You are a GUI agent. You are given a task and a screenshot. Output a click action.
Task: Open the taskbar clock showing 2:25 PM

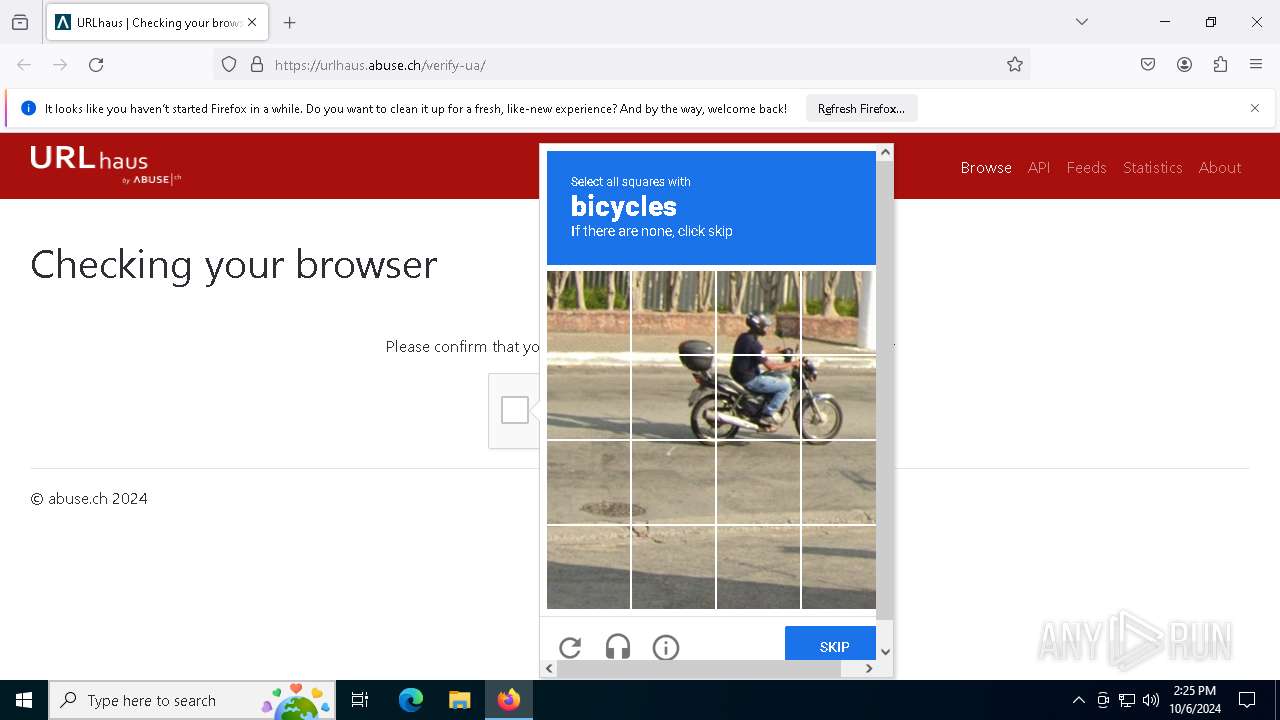pos(1195,700)
